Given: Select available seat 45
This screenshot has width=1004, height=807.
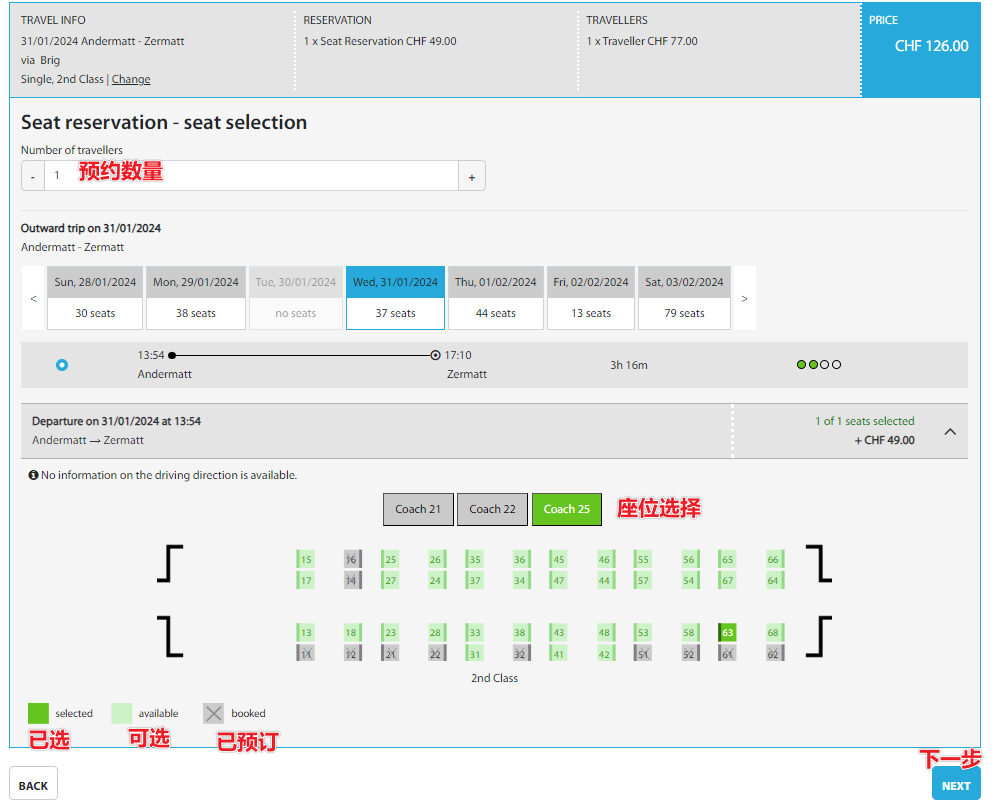Looking at the screenshot, I should click(558, 559).
